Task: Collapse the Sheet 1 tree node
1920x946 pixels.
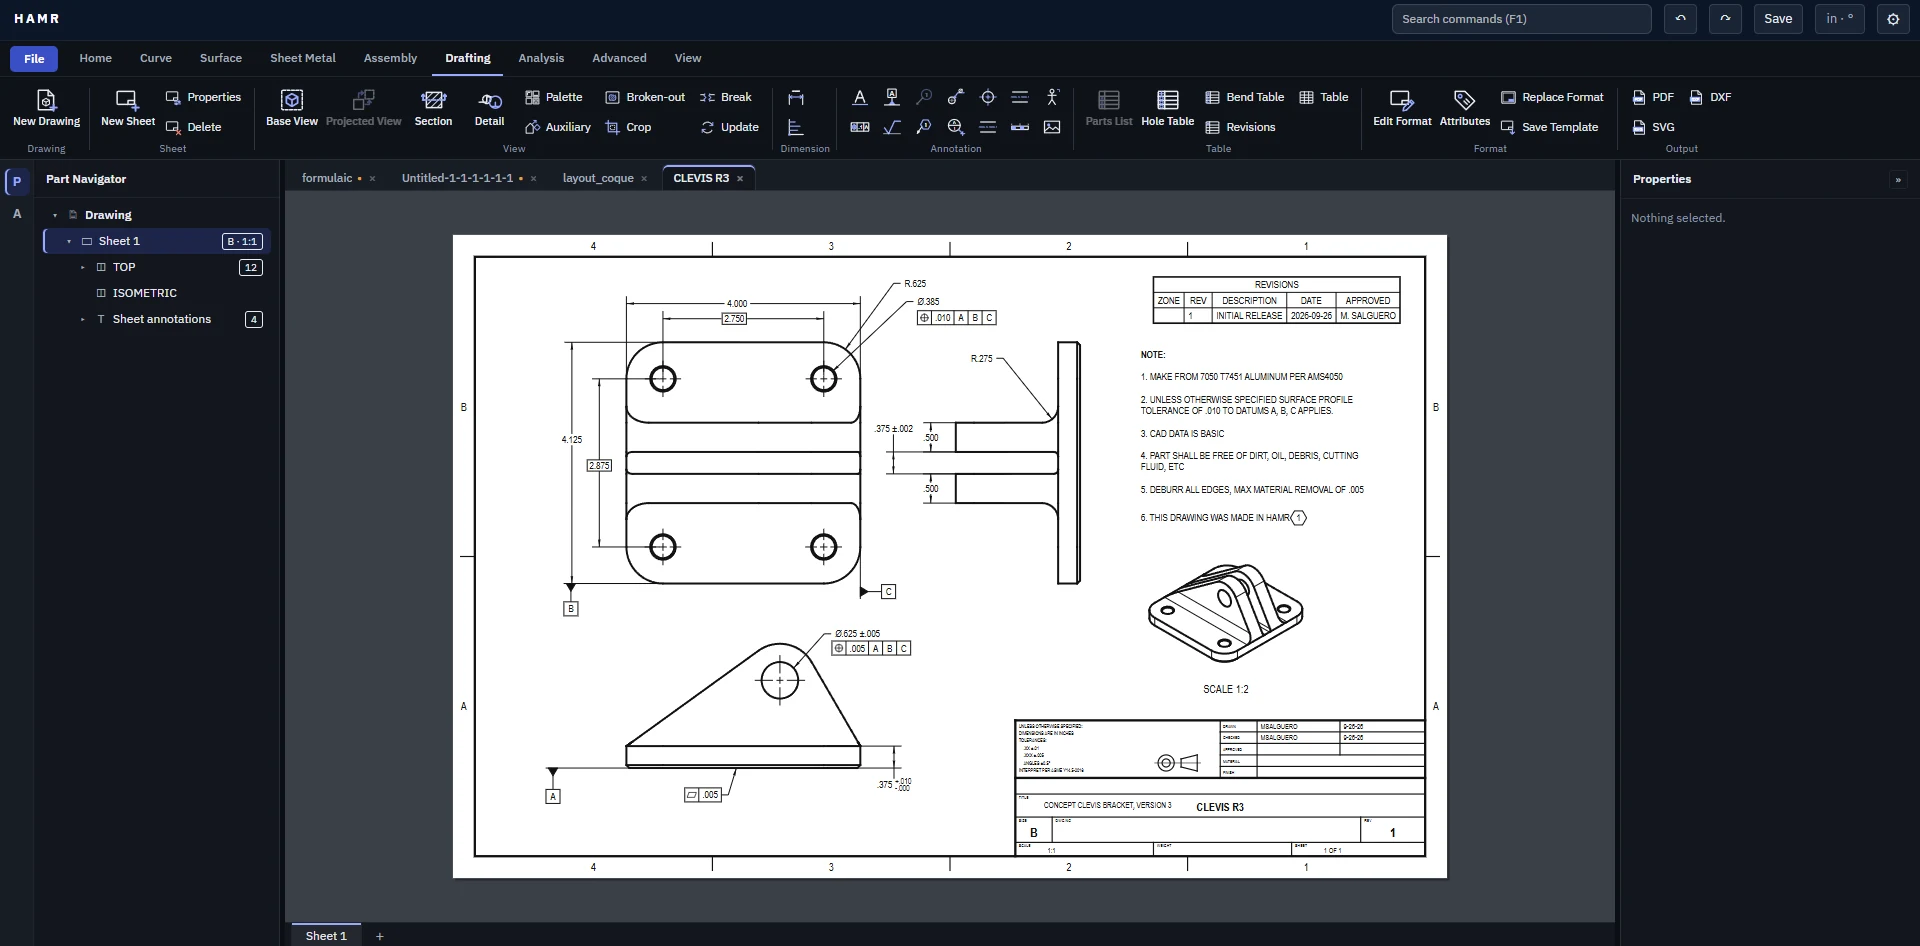Action: [x=69, y=241]
